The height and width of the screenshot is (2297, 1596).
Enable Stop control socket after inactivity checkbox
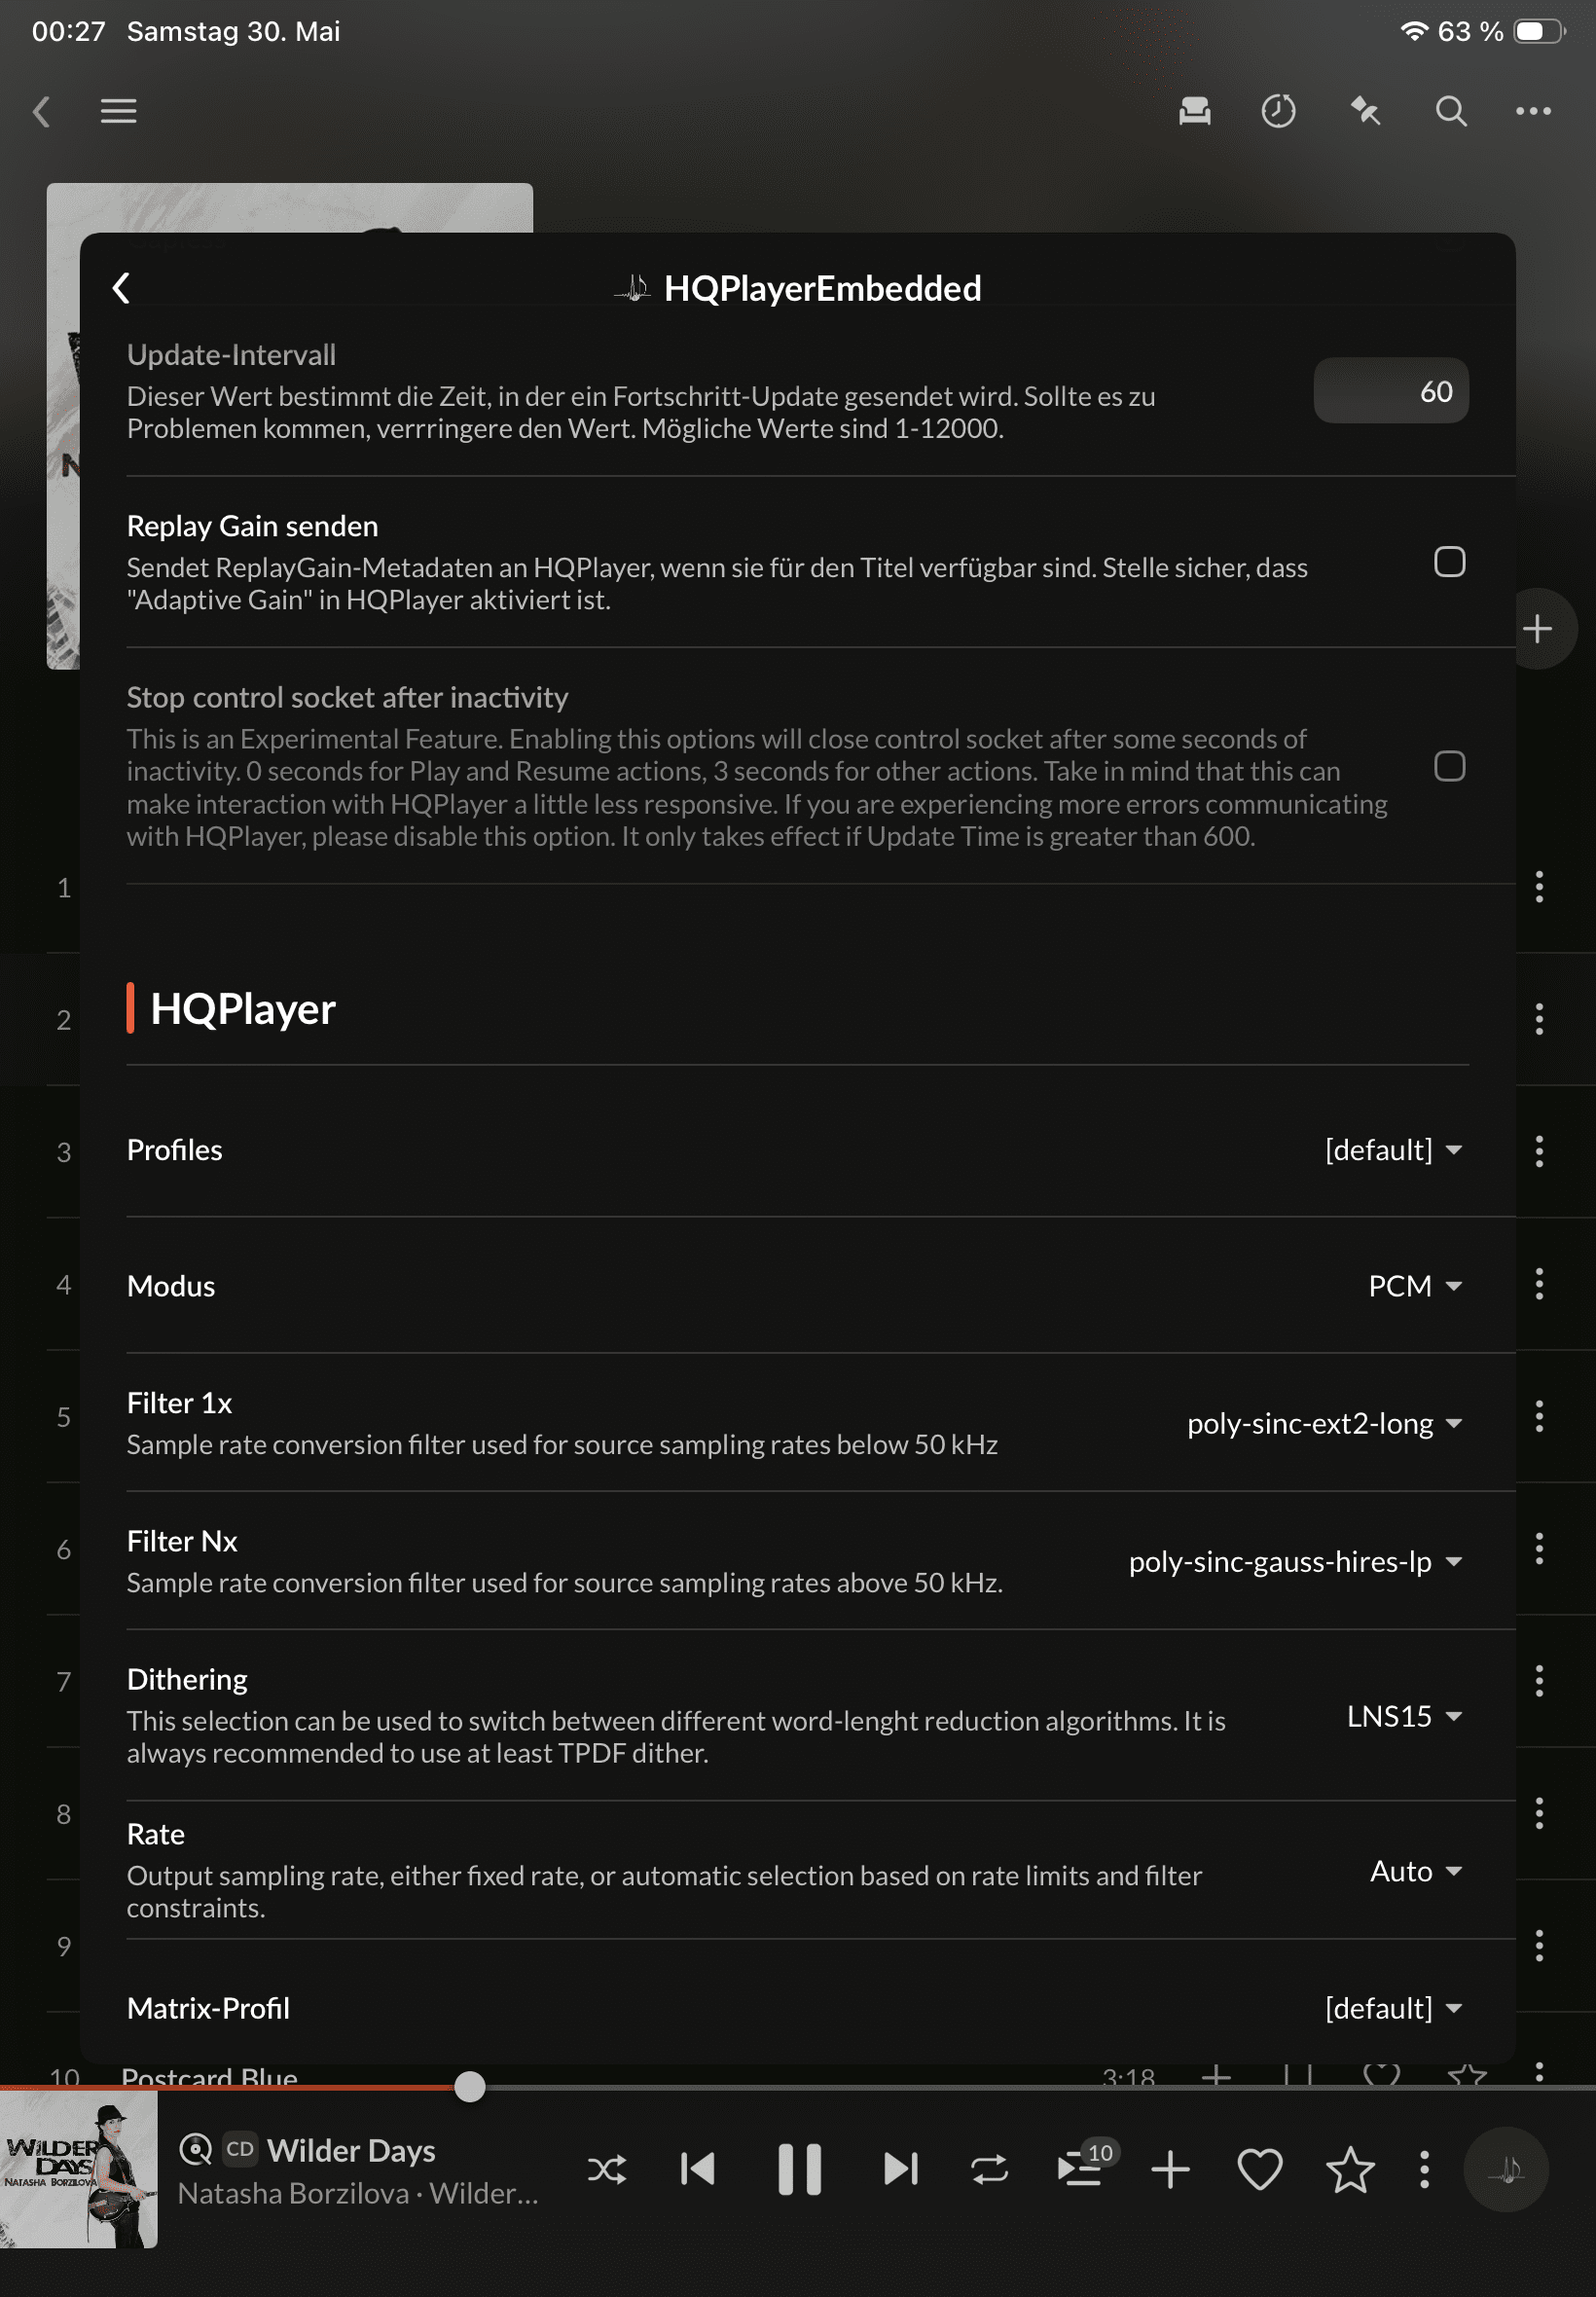[1449, 766]
